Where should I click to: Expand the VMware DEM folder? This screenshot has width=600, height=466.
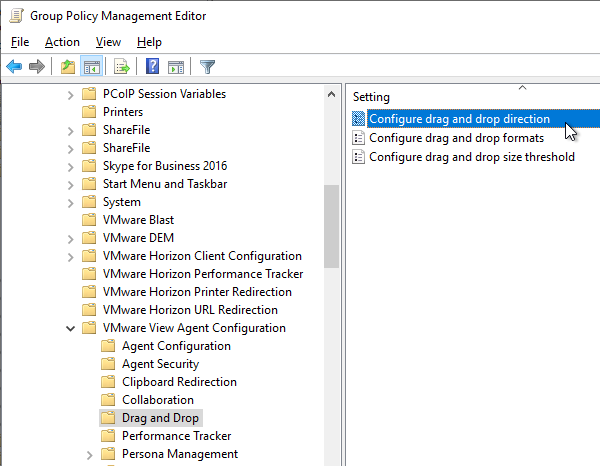70,239
